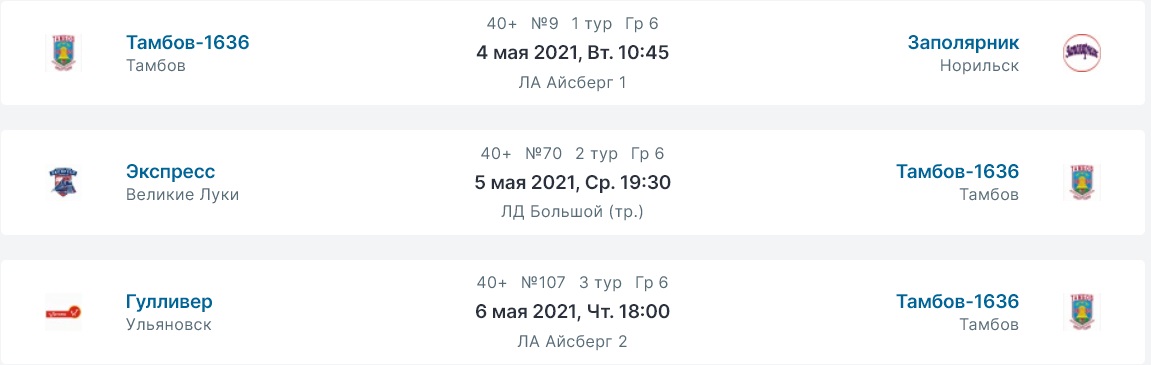
Task: Open Тамбов-1636 link in first match
Action: (x=188, y=43)
